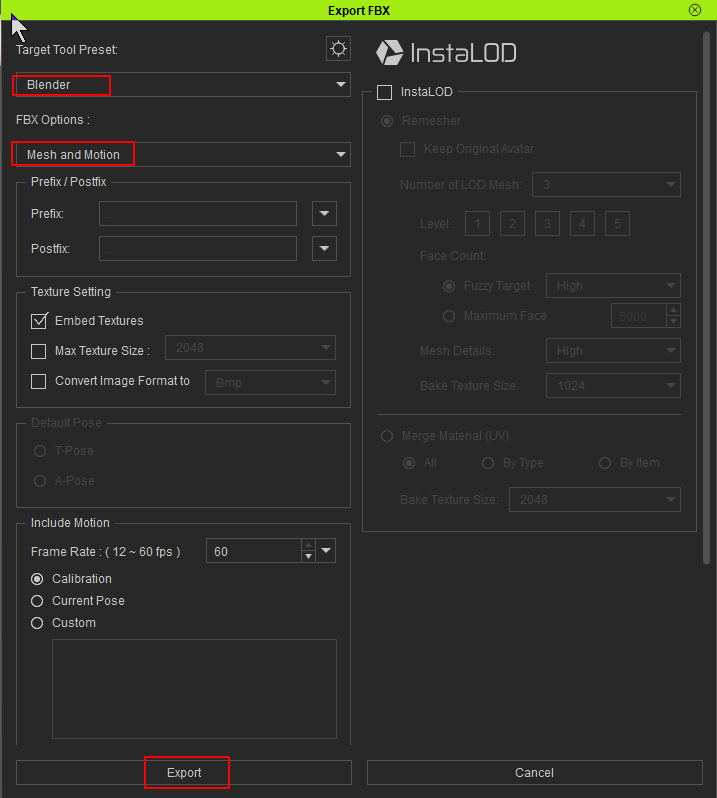Open the Remesher Bake Texture Size 1024 dropdown
The height and width of the screenshot is (798, 717).
pos(613,385)
